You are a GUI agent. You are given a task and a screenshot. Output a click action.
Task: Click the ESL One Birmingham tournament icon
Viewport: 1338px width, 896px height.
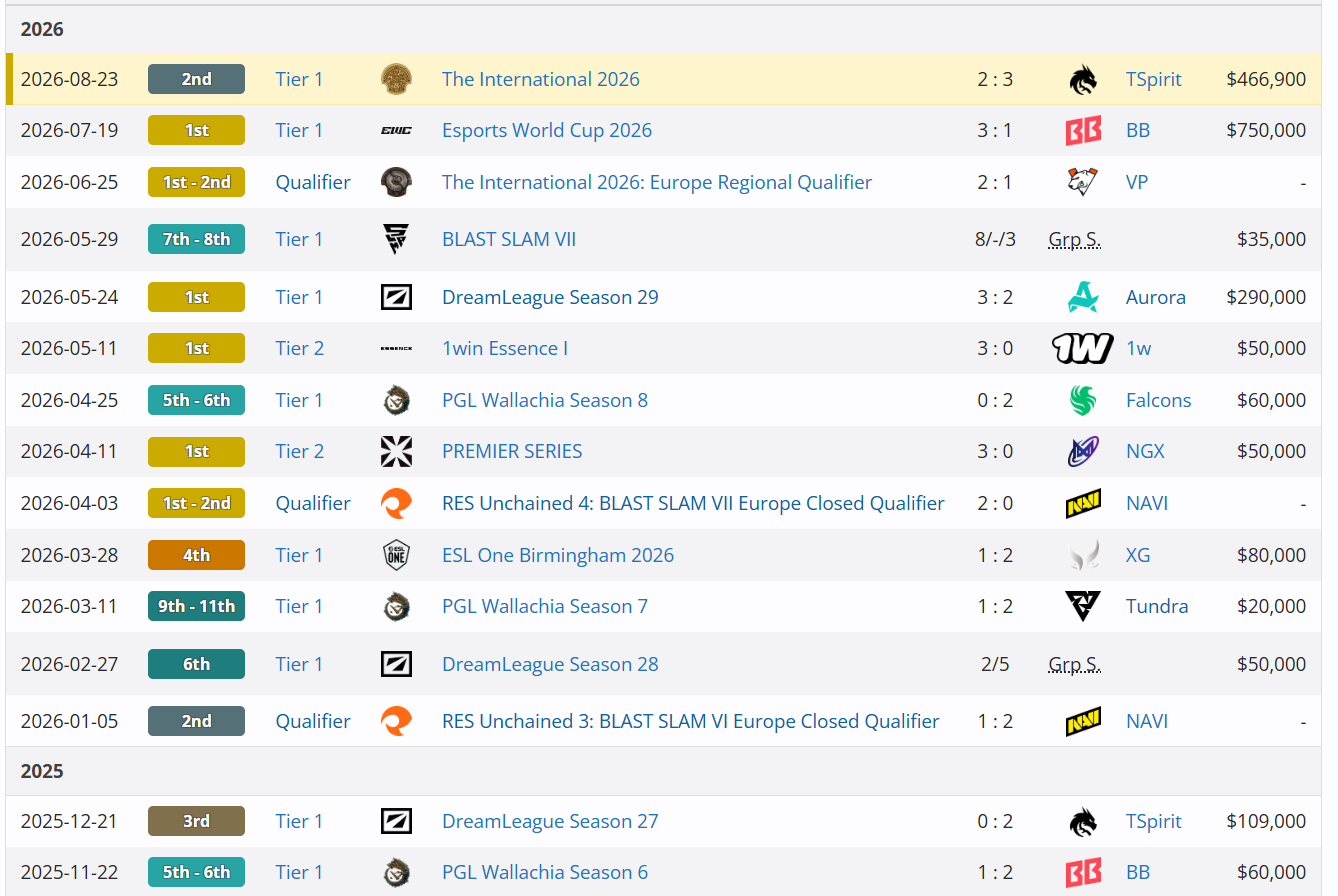click(396, 555)
